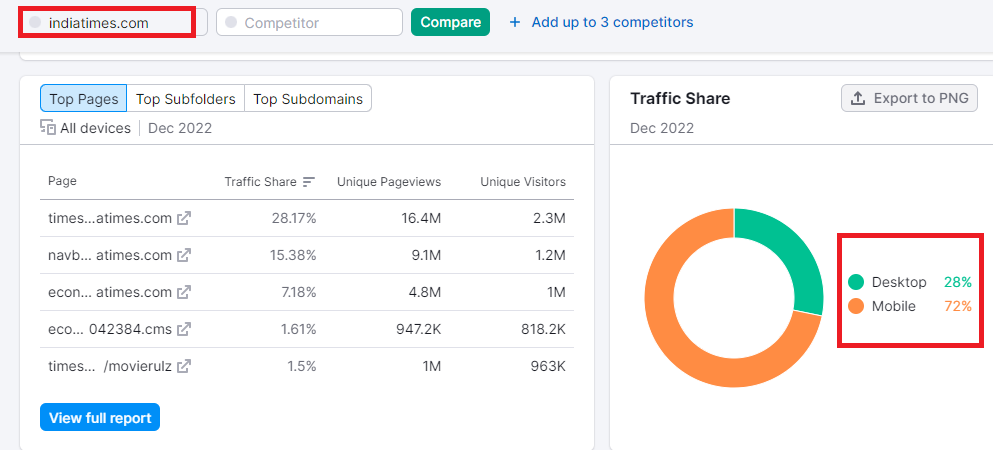Open external link icon for 042384.cms row
Viewport: 993px width, 450px height.
point(184,329)
